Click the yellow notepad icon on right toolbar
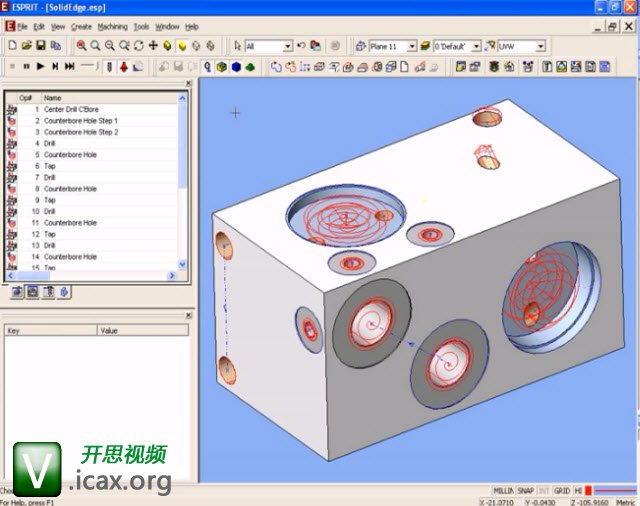This screenshot has height=506, width=640. tap(460, 67)
